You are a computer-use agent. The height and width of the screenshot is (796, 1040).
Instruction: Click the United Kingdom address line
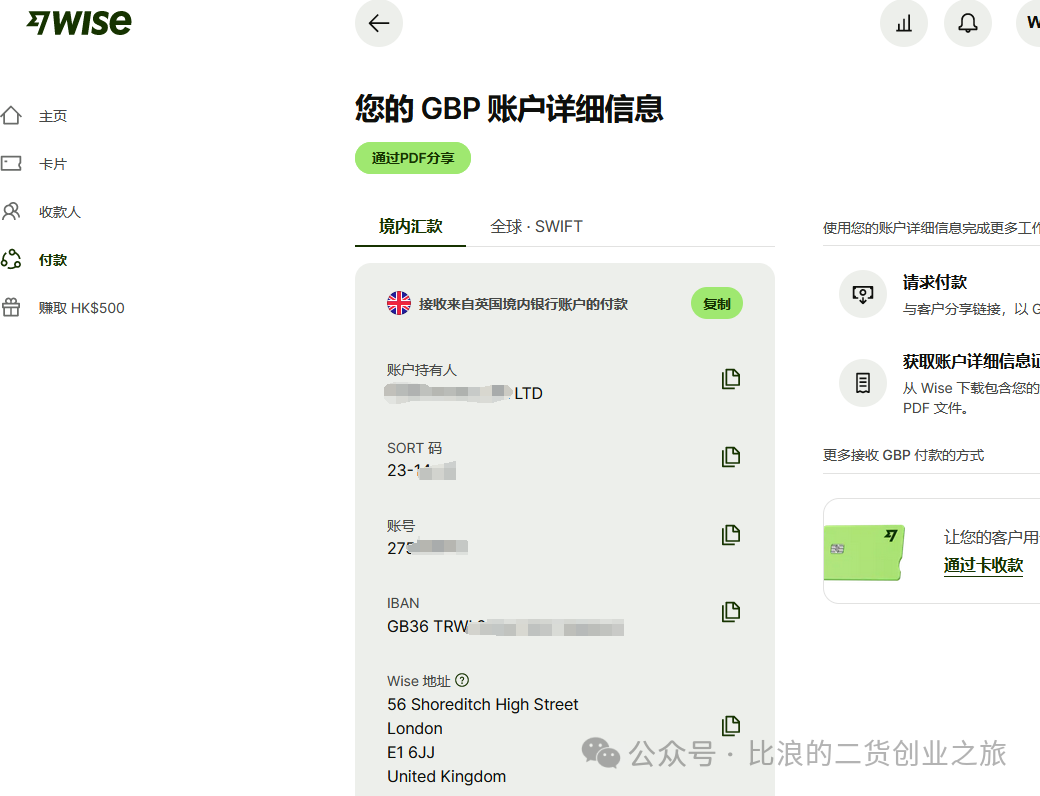click(x=446, y=776)
